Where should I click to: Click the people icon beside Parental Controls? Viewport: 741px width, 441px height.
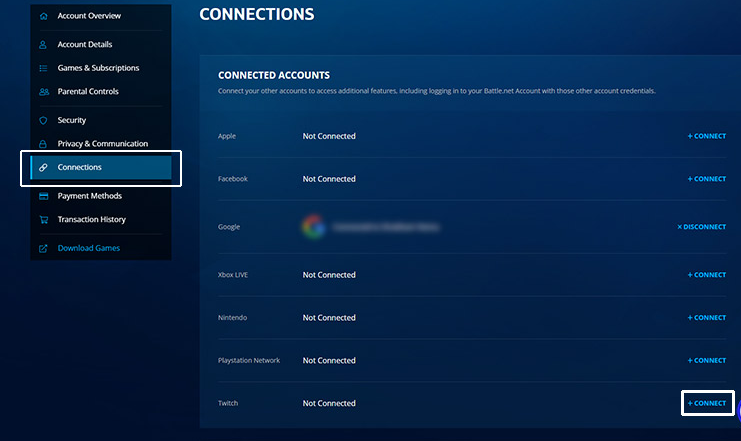click(x=44, y=92)
